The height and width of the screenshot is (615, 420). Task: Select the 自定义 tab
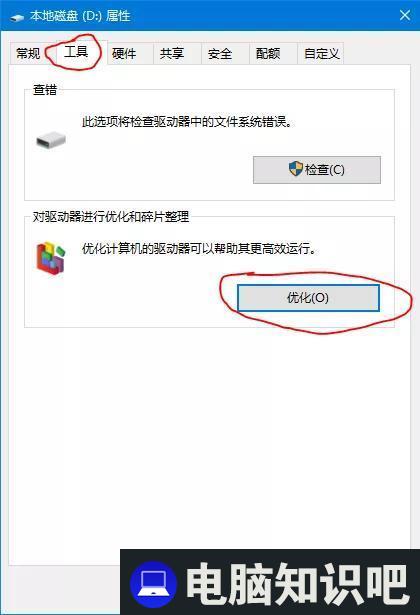pos(321,53)
